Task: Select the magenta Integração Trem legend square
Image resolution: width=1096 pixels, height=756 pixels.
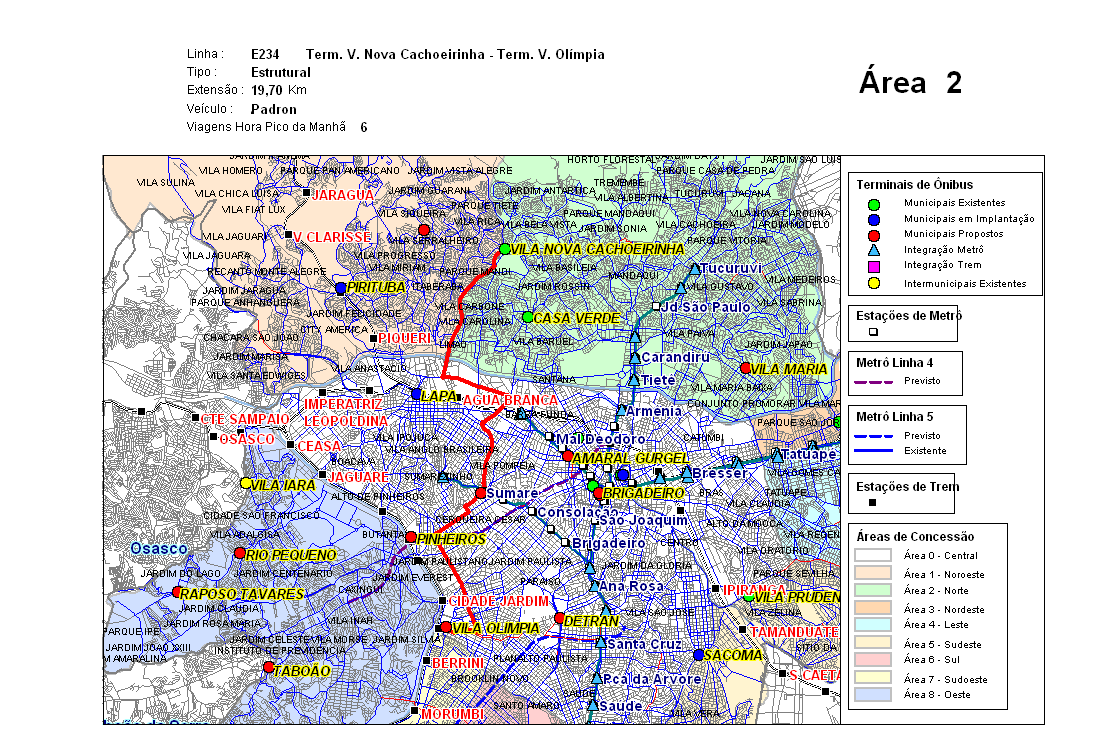Action: point(874,266)
